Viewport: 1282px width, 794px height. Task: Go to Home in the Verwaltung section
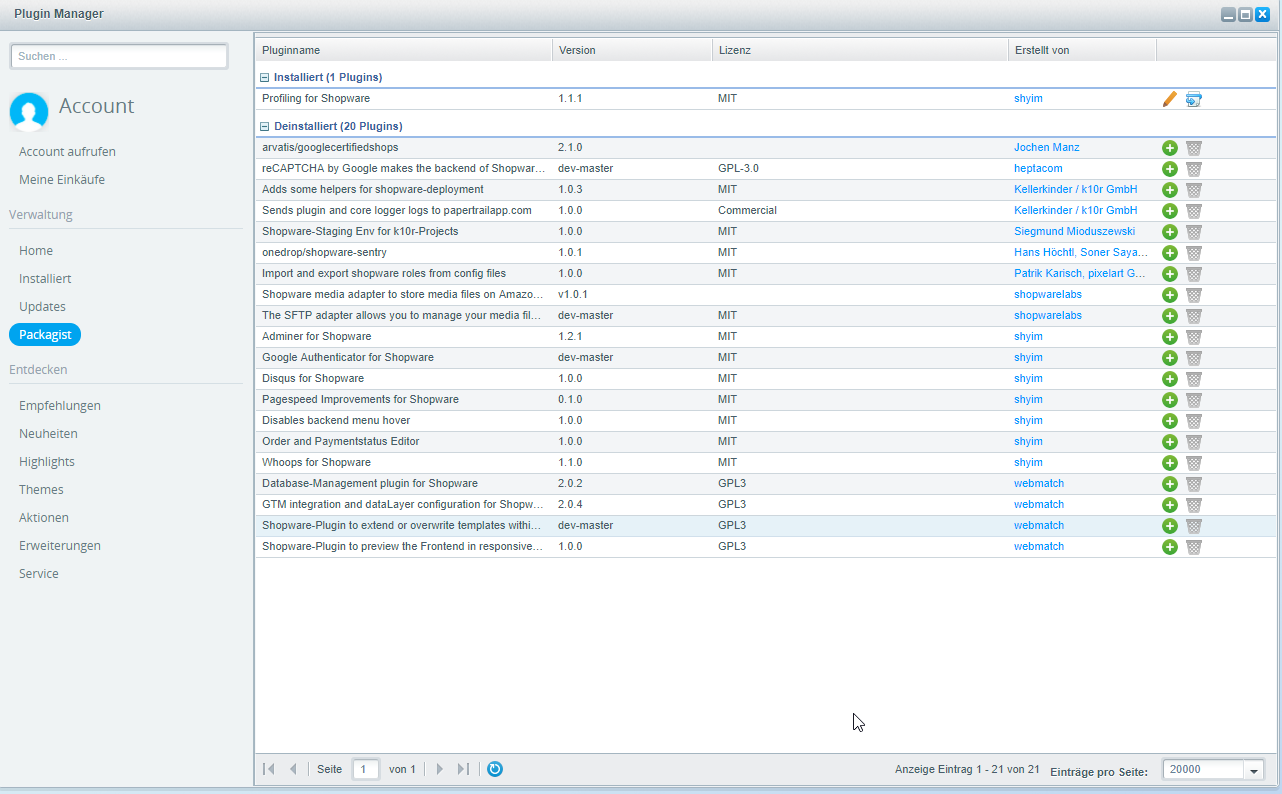click(x=36, y=251)
